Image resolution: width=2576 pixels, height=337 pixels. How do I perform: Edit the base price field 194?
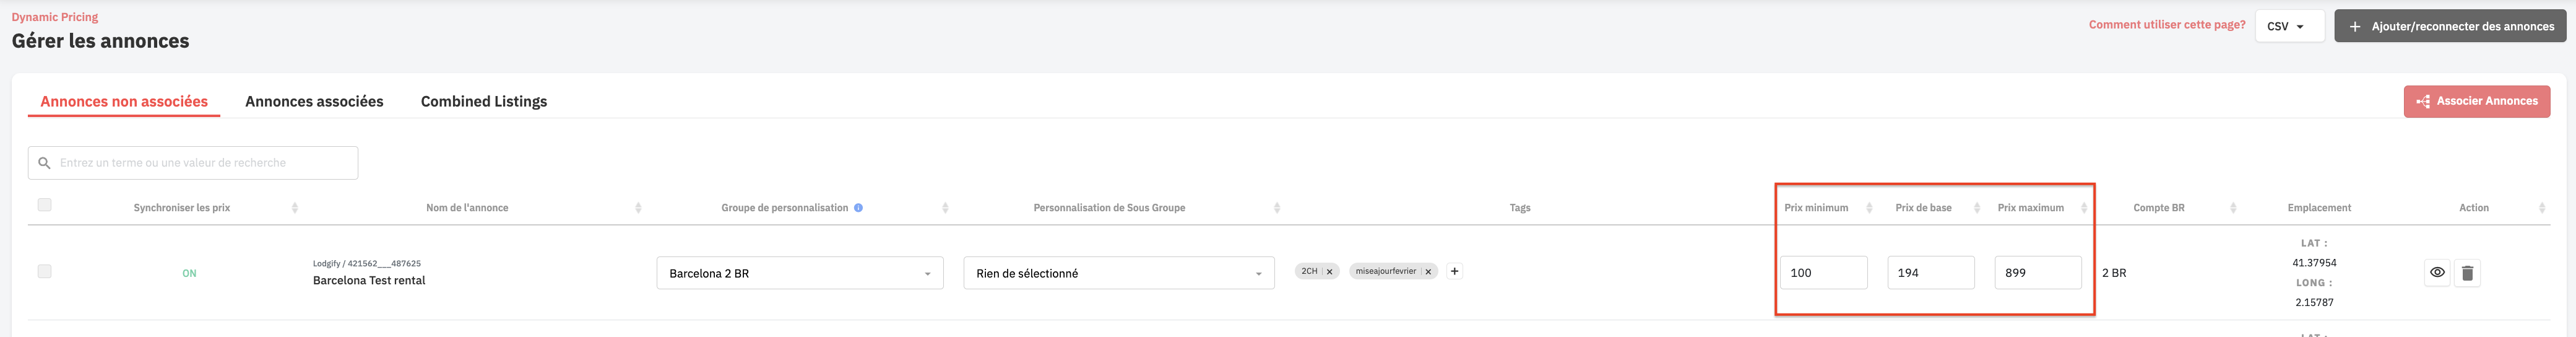point(1930,273)
